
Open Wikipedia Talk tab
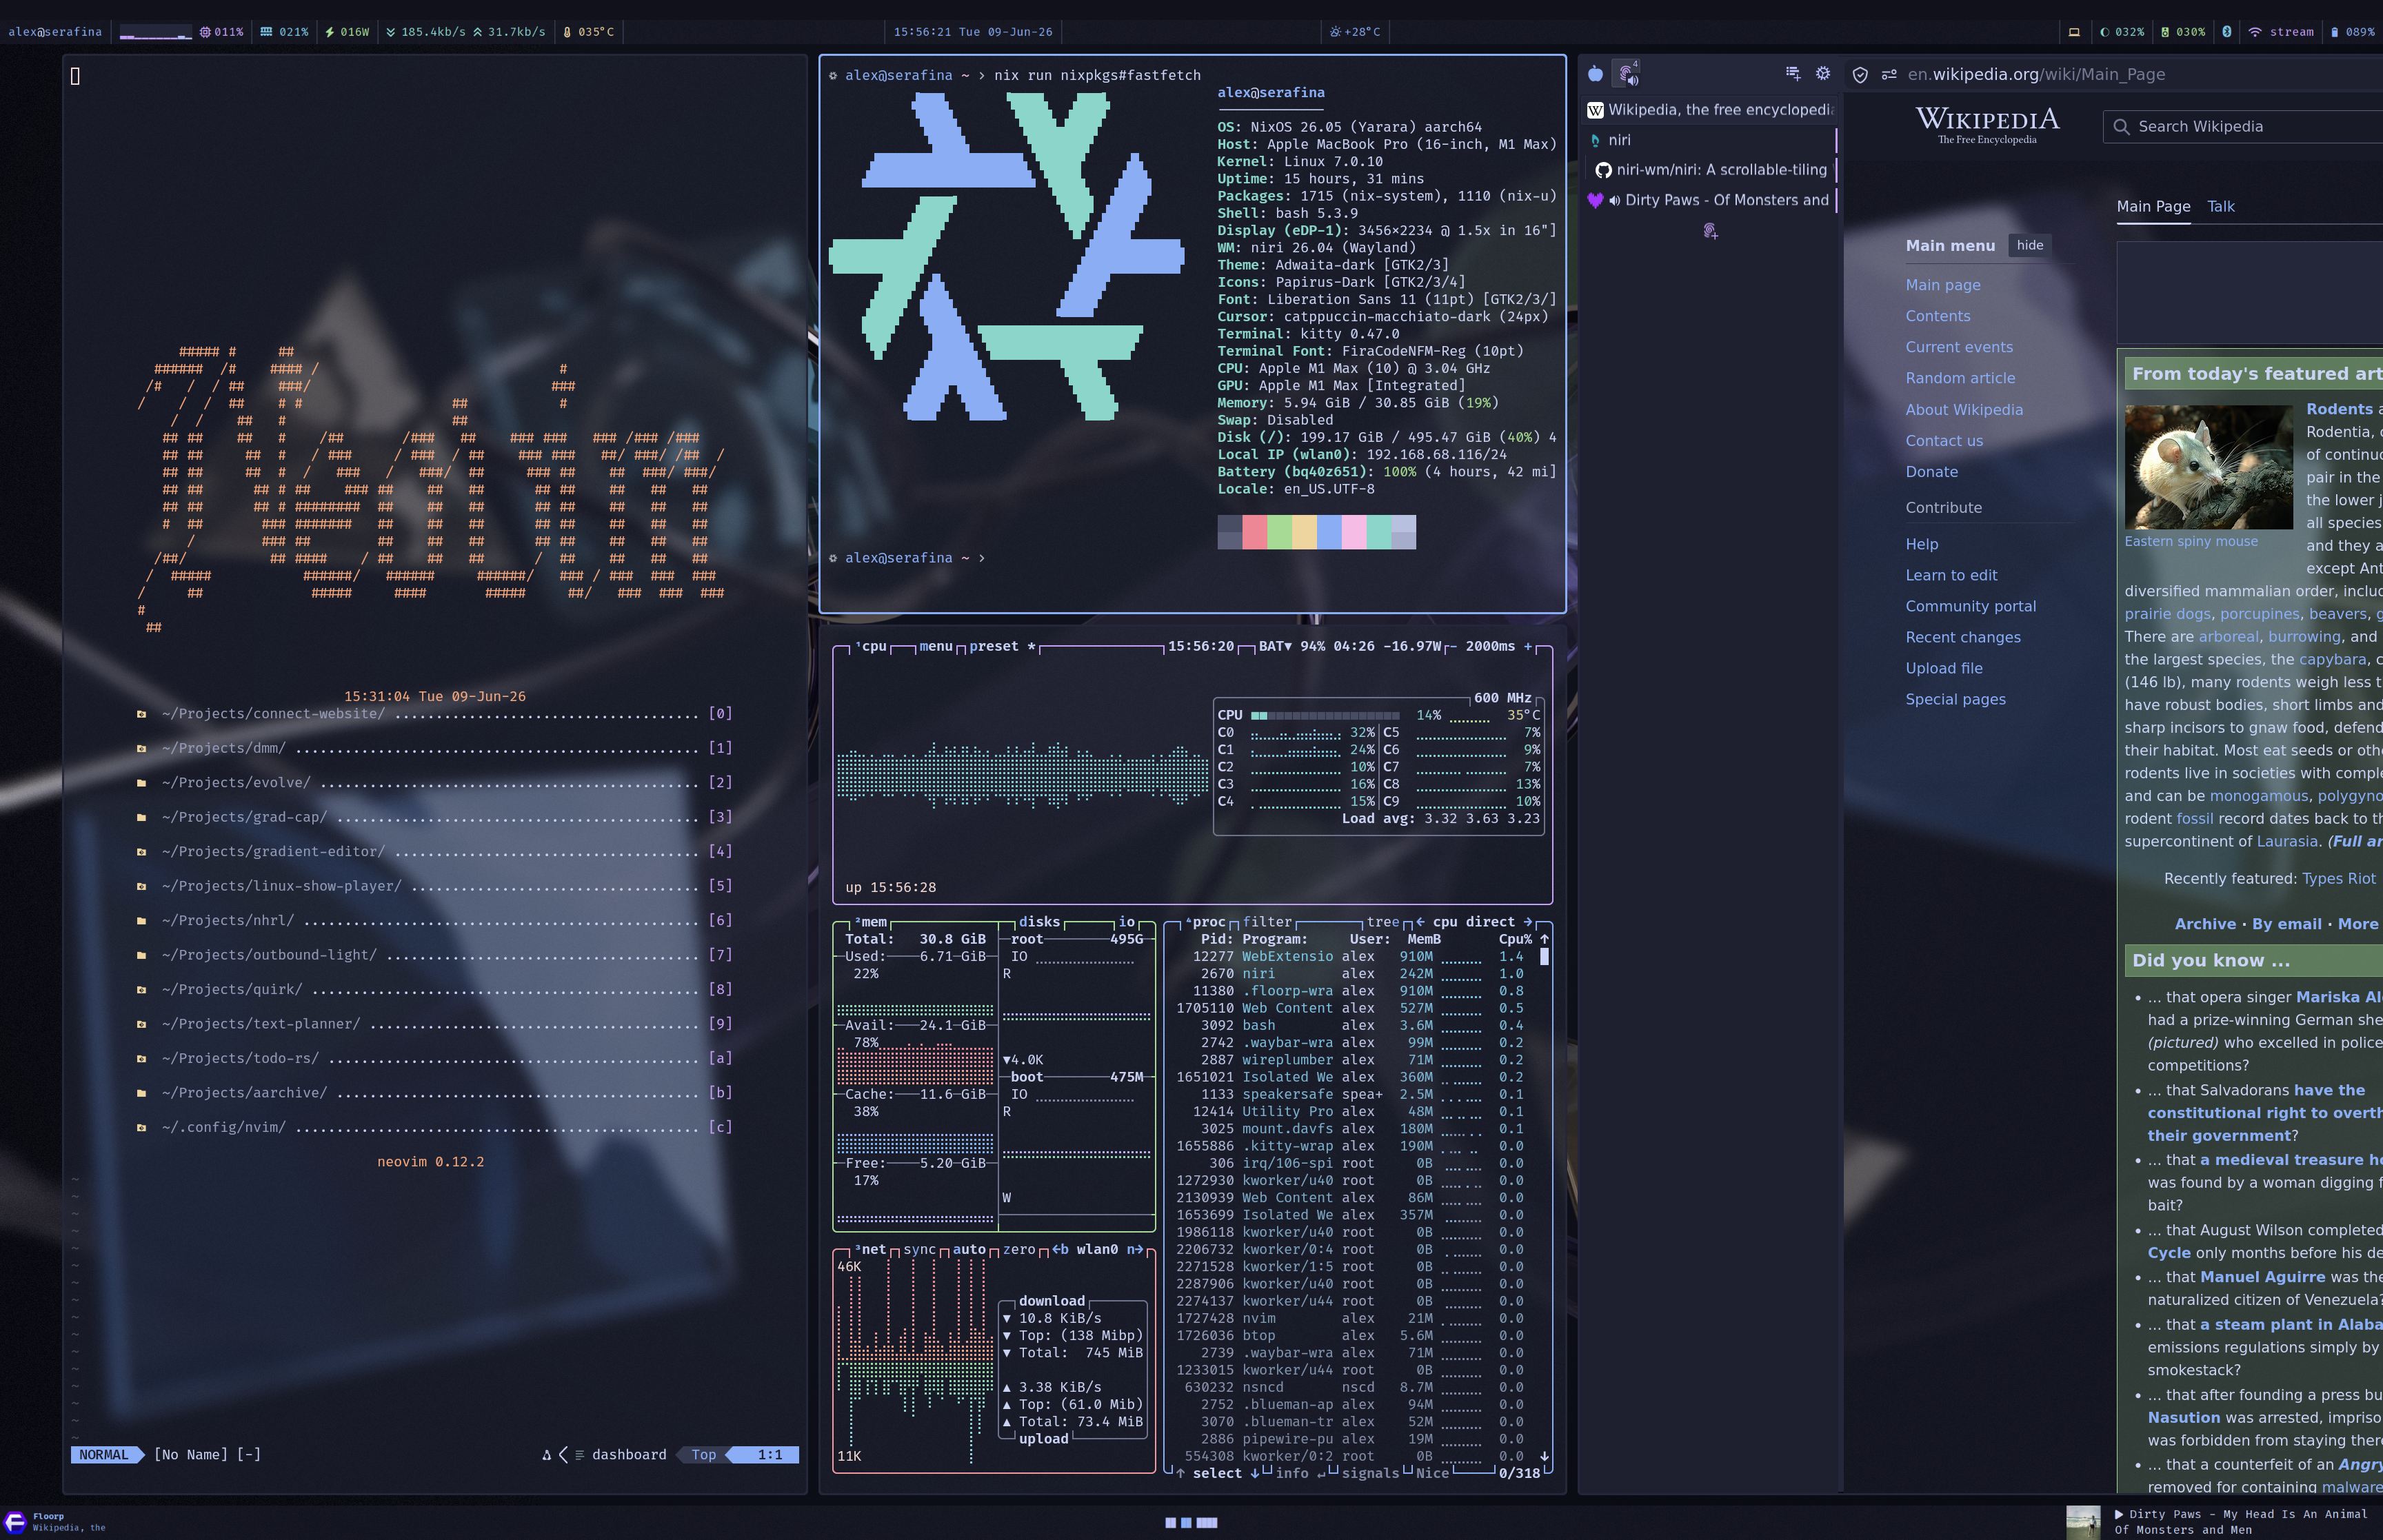click(2221, 207)
